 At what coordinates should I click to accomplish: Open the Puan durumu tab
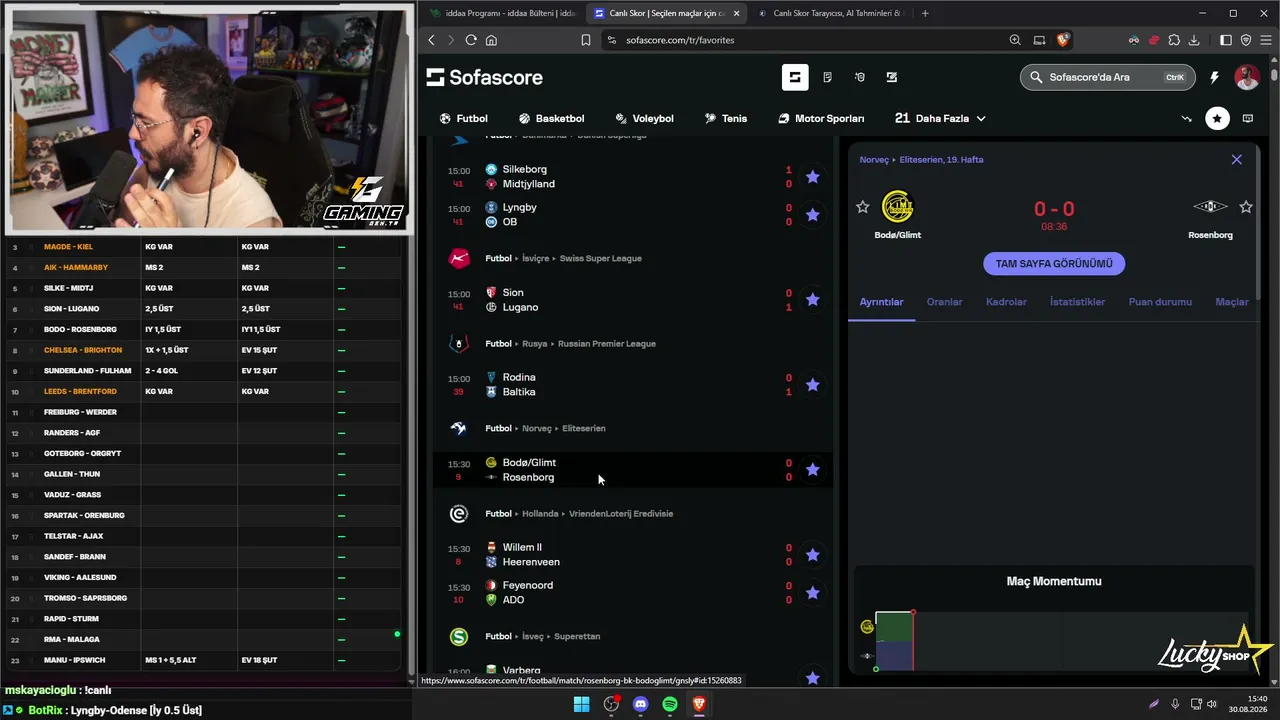coord(1160,302)
